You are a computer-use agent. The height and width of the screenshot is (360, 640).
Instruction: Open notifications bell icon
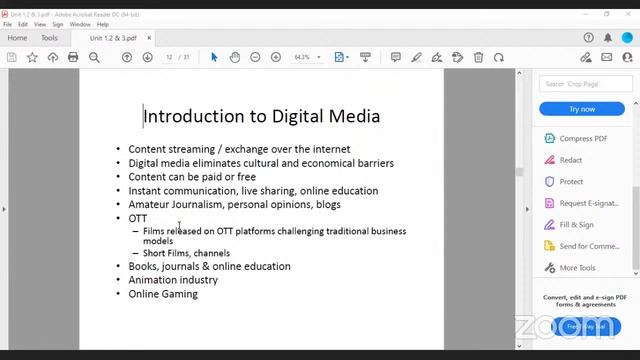608,38
